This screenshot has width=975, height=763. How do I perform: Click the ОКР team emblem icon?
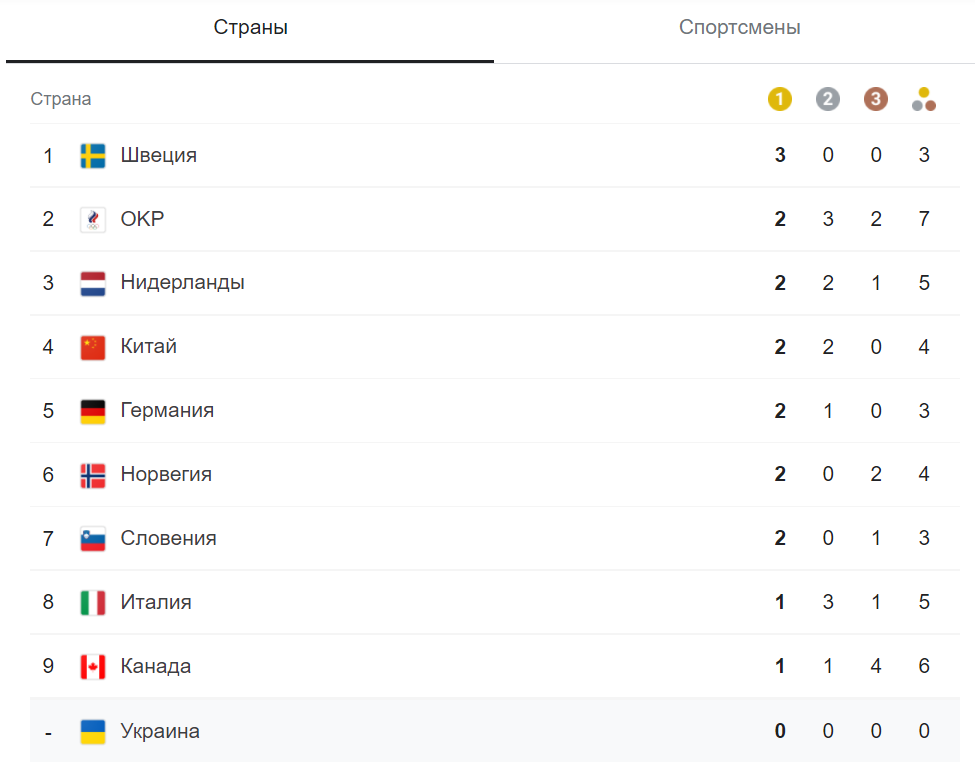tap(93, 220)
